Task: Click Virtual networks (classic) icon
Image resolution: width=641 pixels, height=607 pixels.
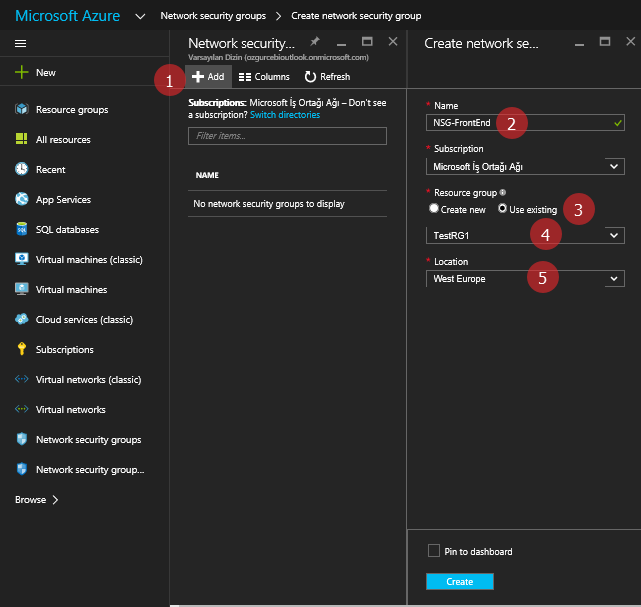Action: click(x=22, y=379)
